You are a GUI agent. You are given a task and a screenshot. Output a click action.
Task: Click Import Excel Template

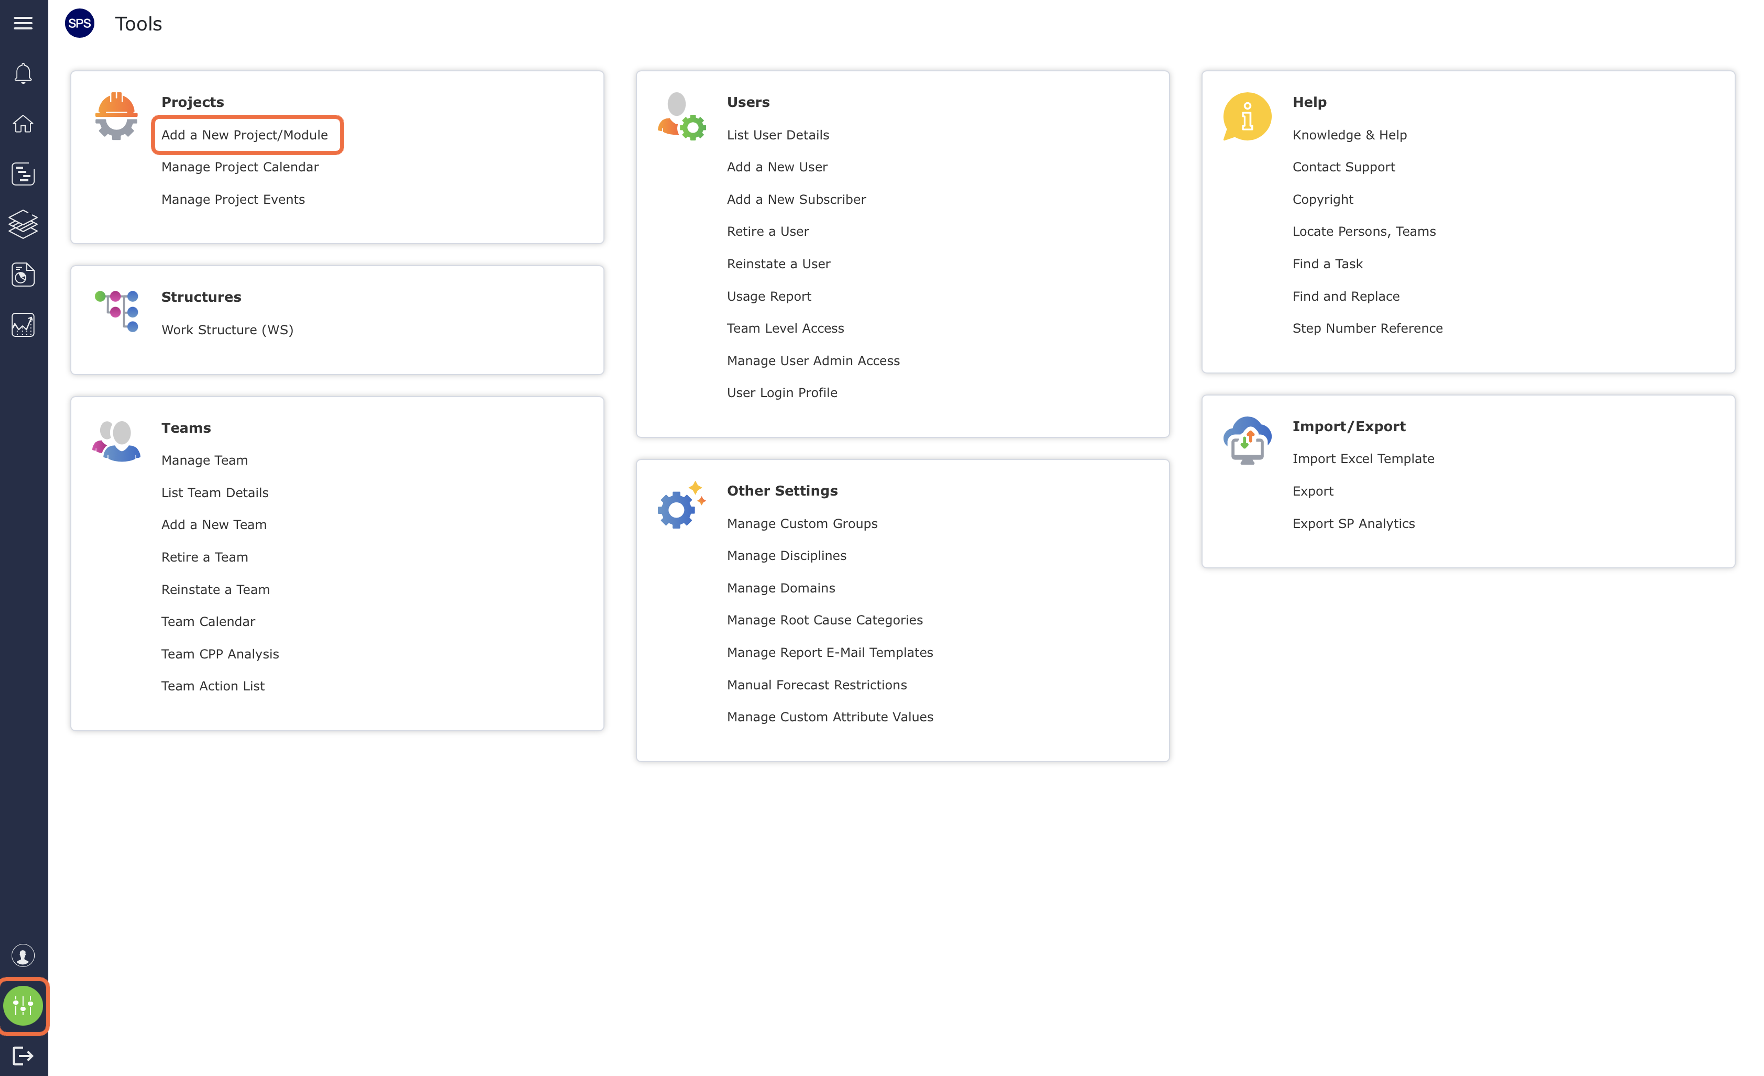click(1363, 459)
